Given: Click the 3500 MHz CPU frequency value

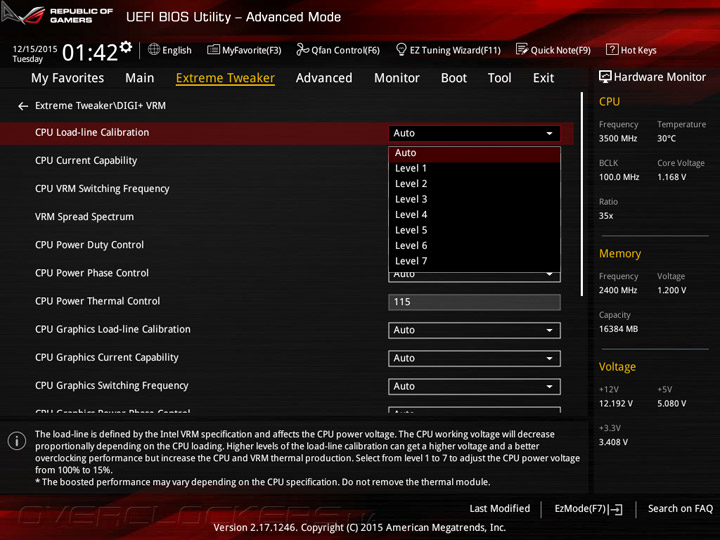Looking at the screenshot, I should (x=618, y=139).
